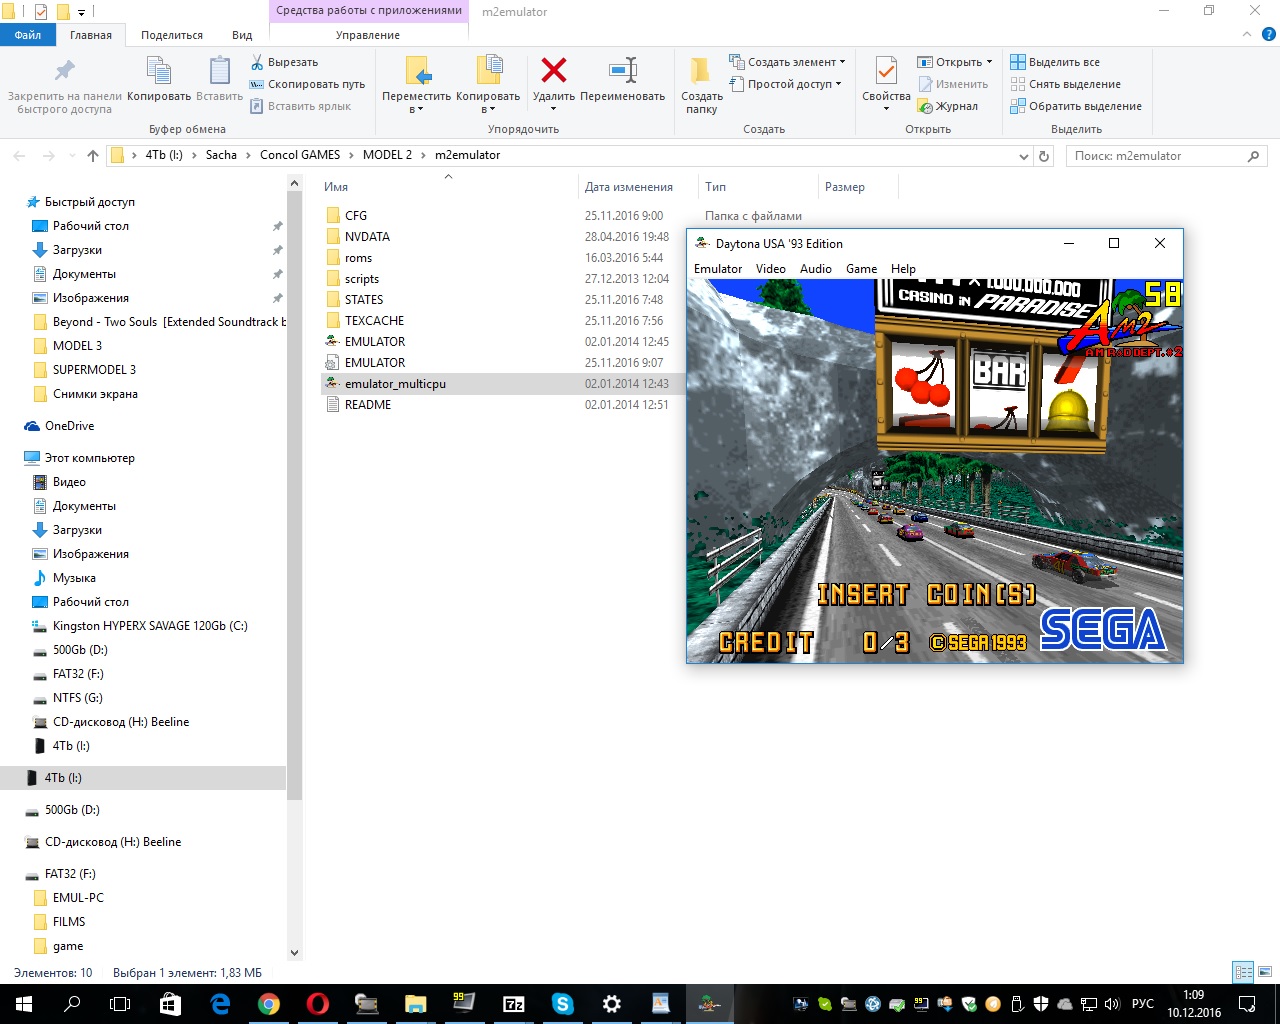Expand the address bar history dropdown
This screenshot has height=1024, width=1280.
tap(1023, 156)
